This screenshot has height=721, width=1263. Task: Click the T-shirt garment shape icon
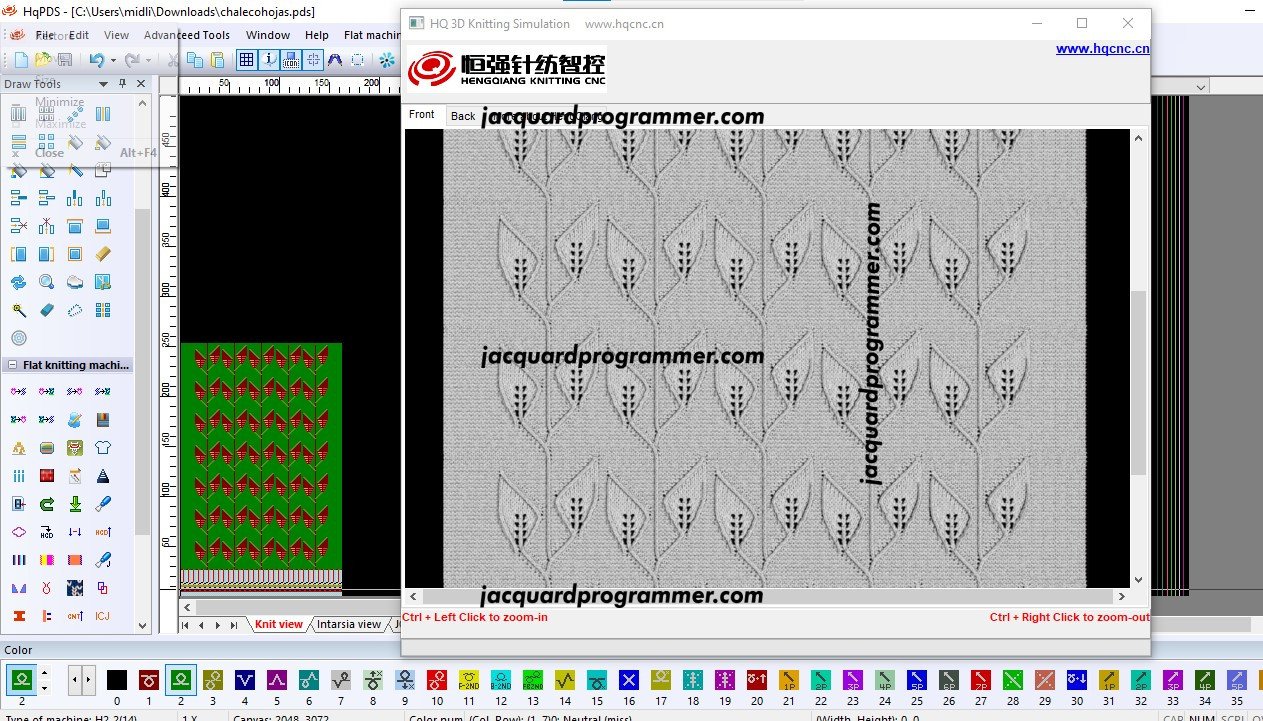(102, 447)
